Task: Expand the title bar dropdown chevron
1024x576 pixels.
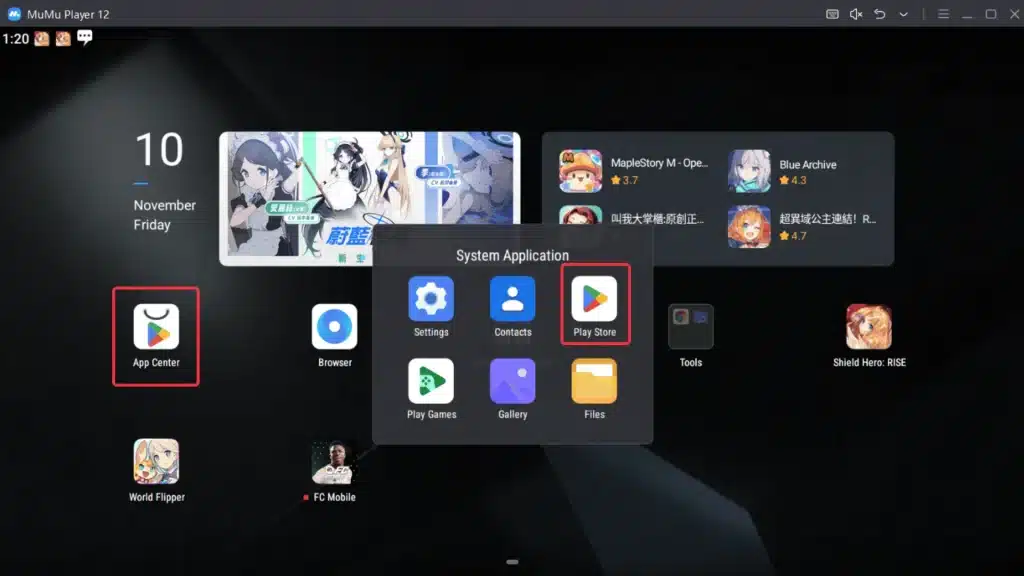Action: 903,14
